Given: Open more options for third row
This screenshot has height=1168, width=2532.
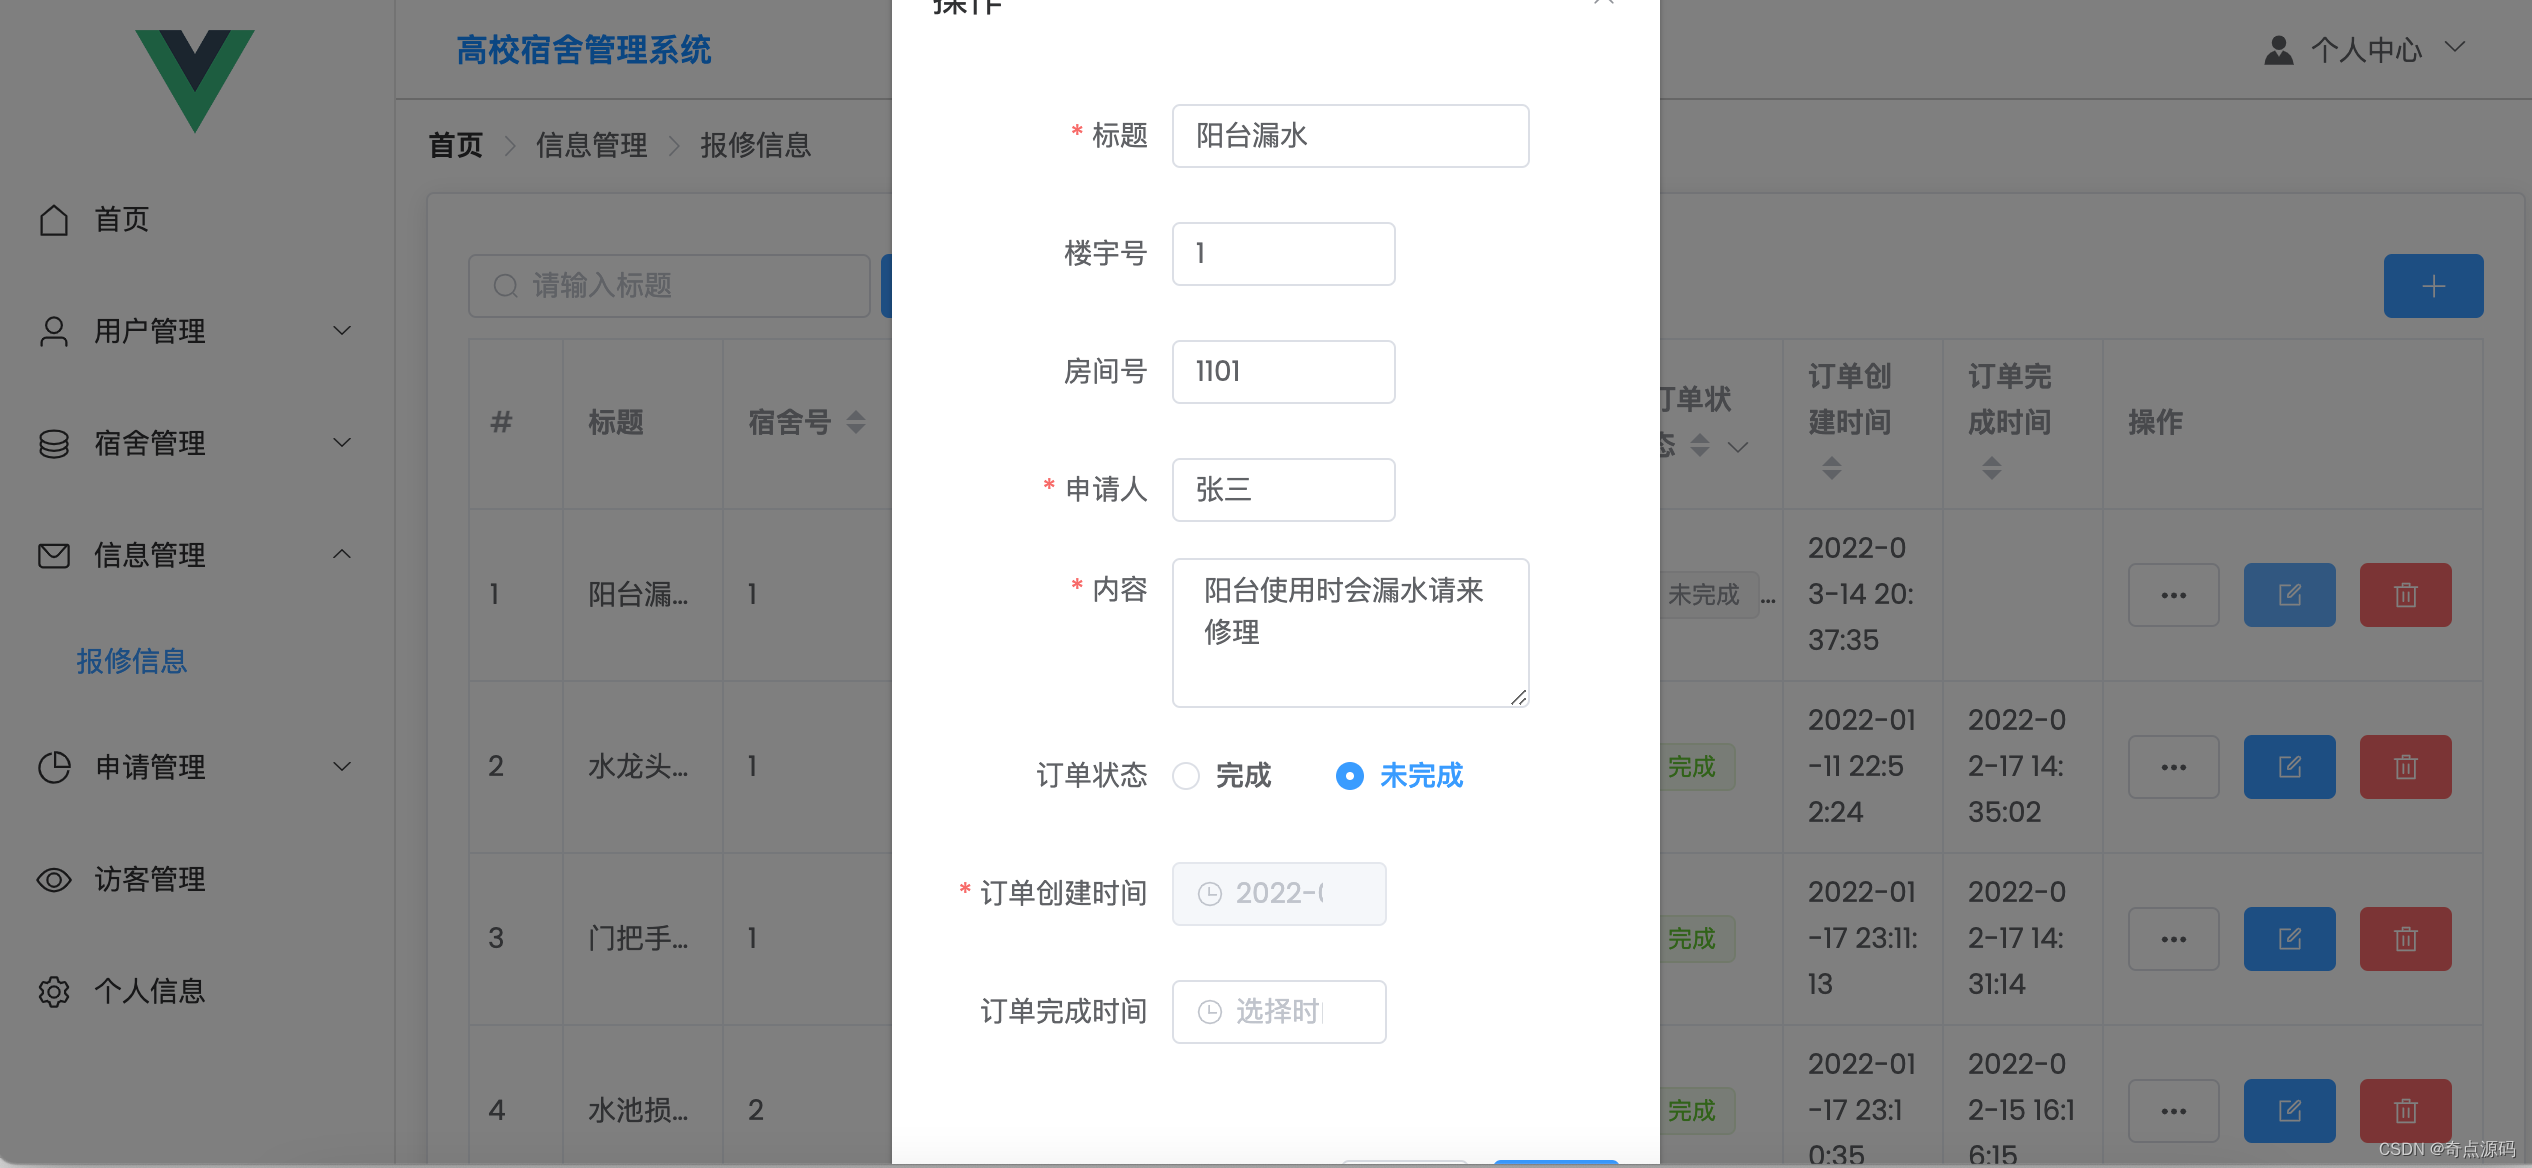Looking at the screenshot, I should tap(2173, 939).
